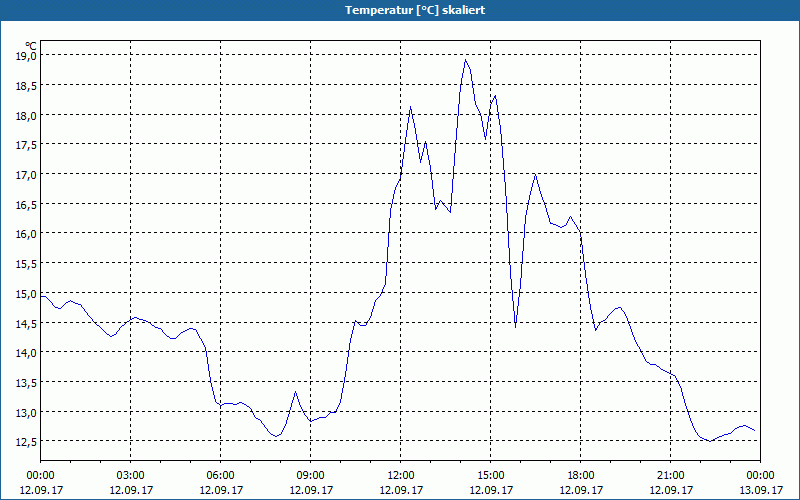The image size is (800, 500).
Task: Click the 16,0 axis label
Action: tap(26, 234)
